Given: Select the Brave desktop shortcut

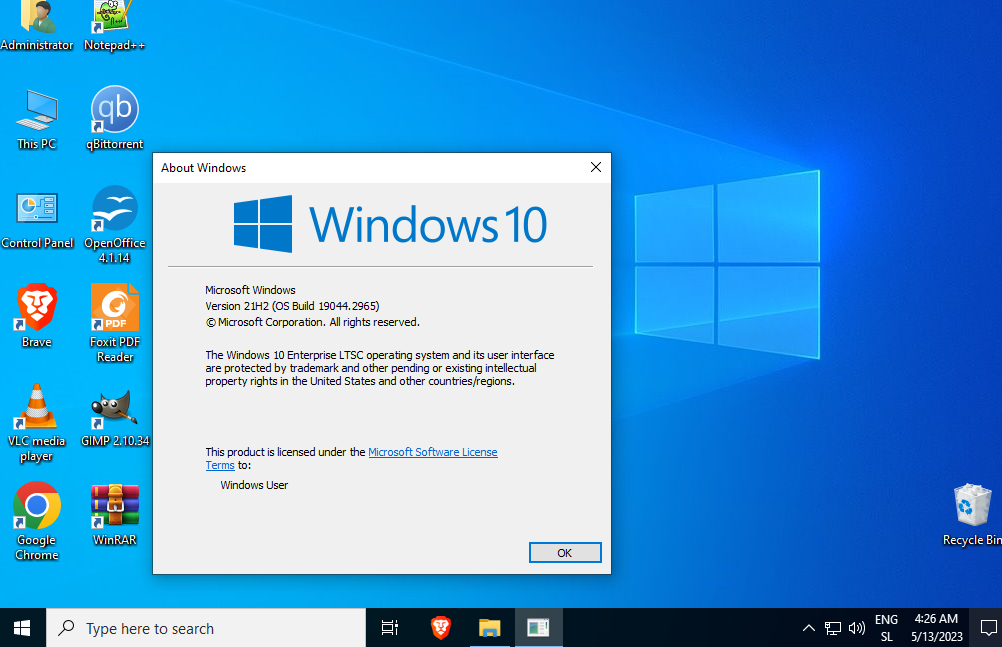Looking at the screenshot, I should coord(37,316).
